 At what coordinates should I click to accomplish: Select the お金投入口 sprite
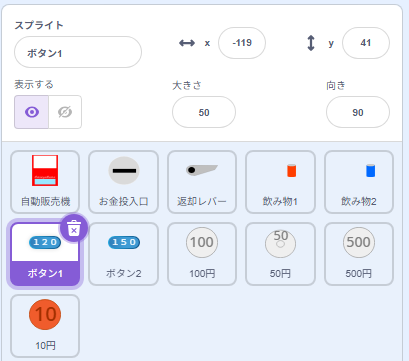[x=123, y=182]
